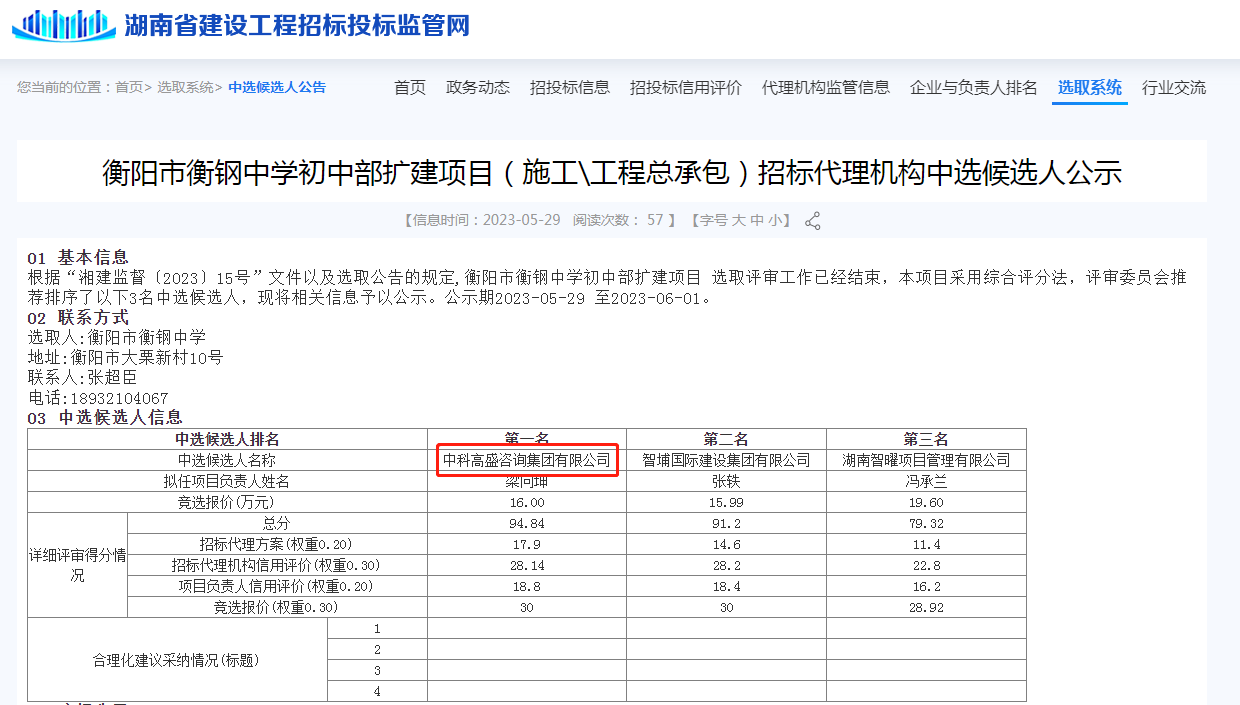
Task: Click the 第二名 column header
Action: (x=726, y=439)
